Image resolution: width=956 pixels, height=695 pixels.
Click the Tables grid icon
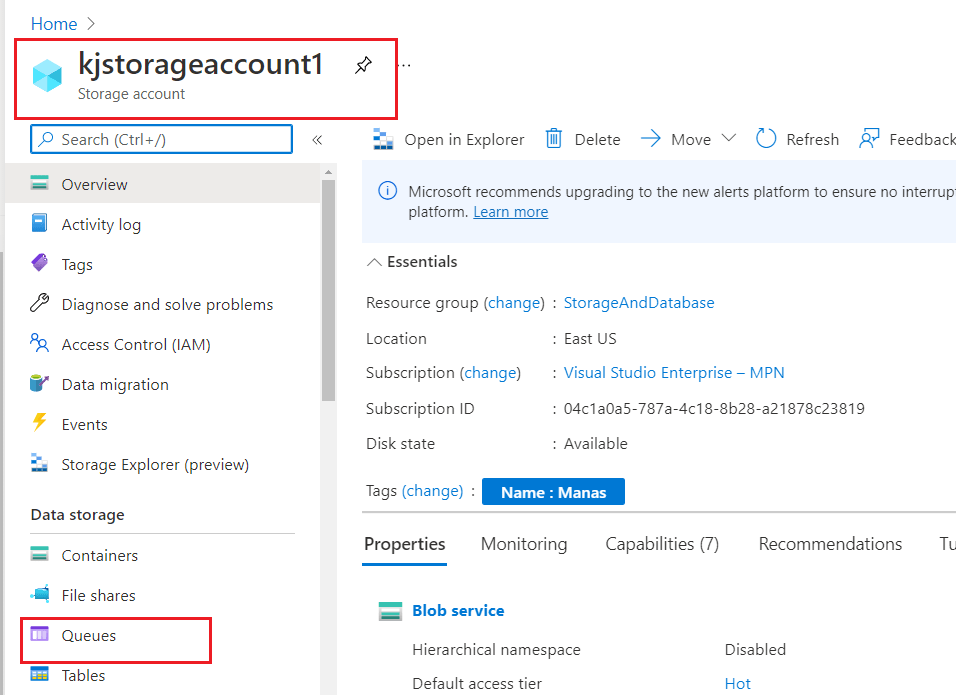coord(40,674)
